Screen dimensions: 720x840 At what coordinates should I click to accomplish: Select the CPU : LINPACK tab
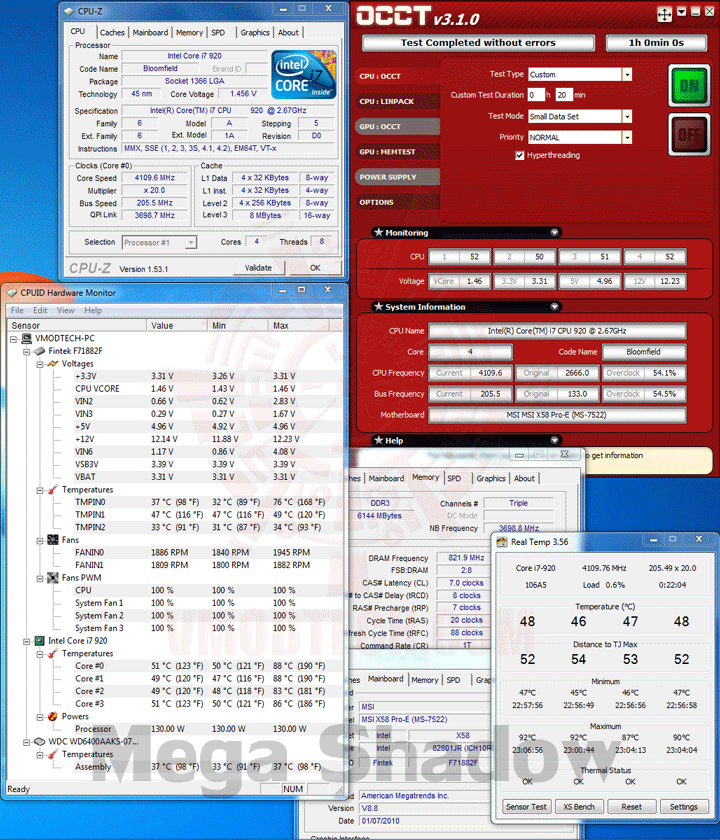pyautogui.click(x=397, y=101)
